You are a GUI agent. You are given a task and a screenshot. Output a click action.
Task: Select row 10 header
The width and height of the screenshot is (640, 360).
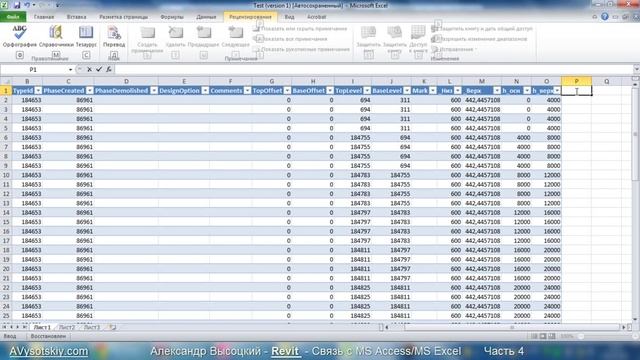tap(6, 175)
